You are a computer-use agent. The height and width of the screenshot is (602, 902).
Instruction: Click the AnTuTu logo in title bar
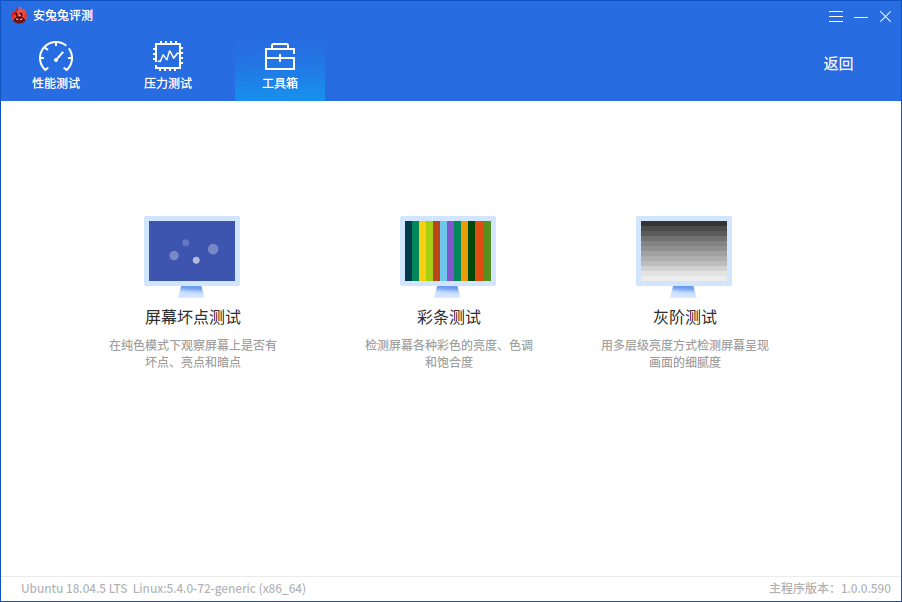tap(19, 16)
